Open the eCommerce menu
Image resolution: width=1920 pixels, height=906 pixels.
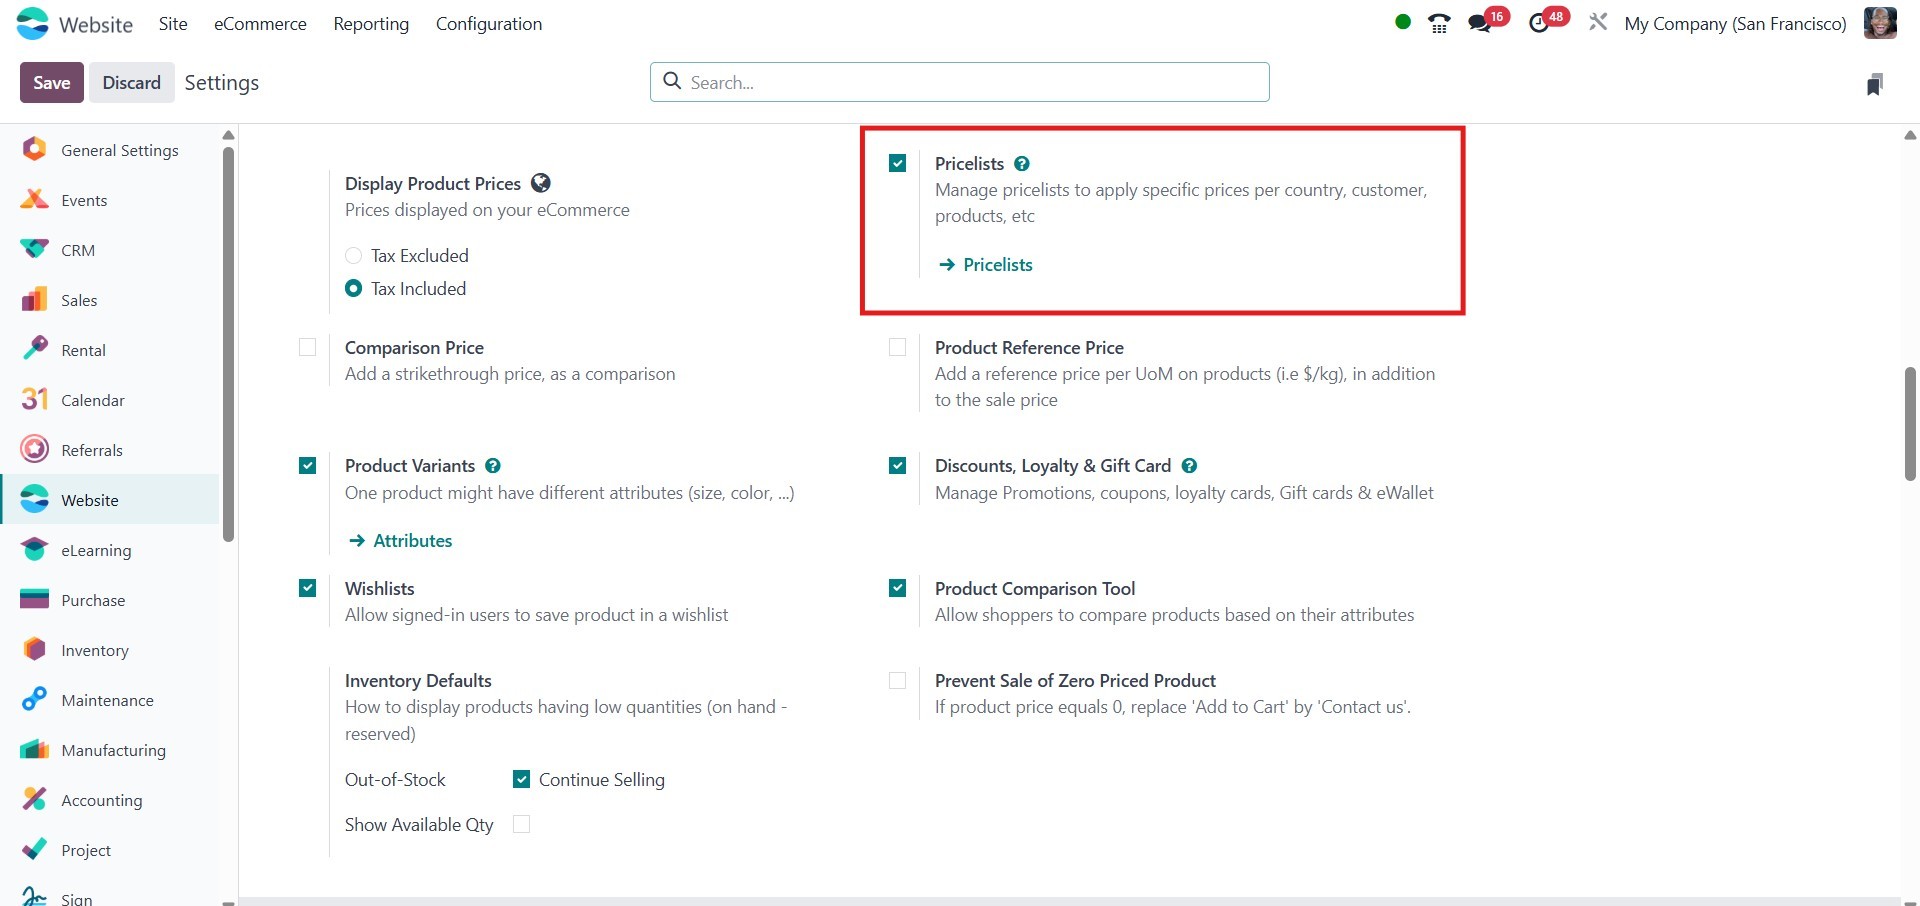(x=260, y=24)
